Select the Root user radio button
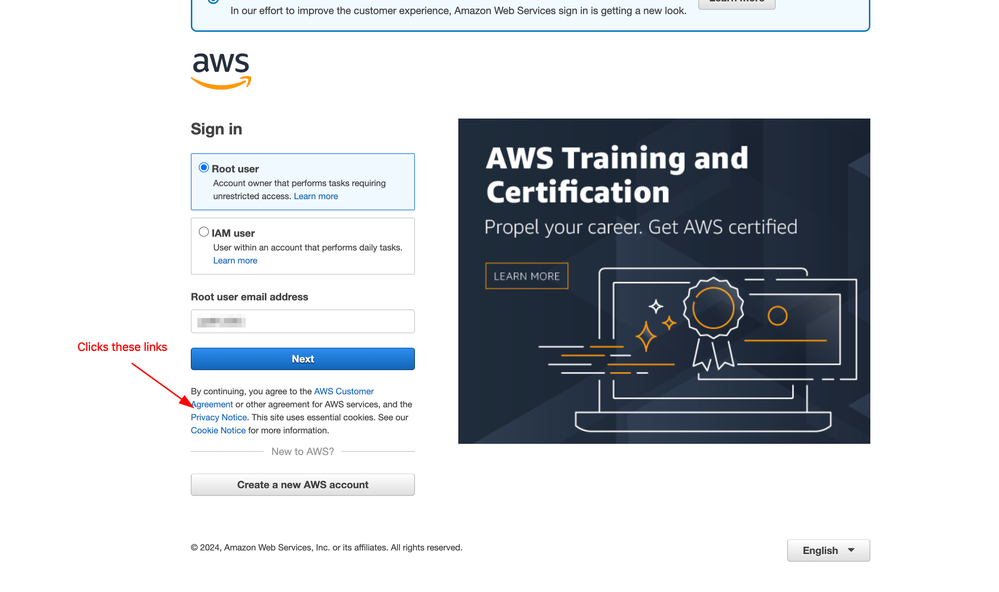This screenshot has width=999, height=592. (204, 168)
